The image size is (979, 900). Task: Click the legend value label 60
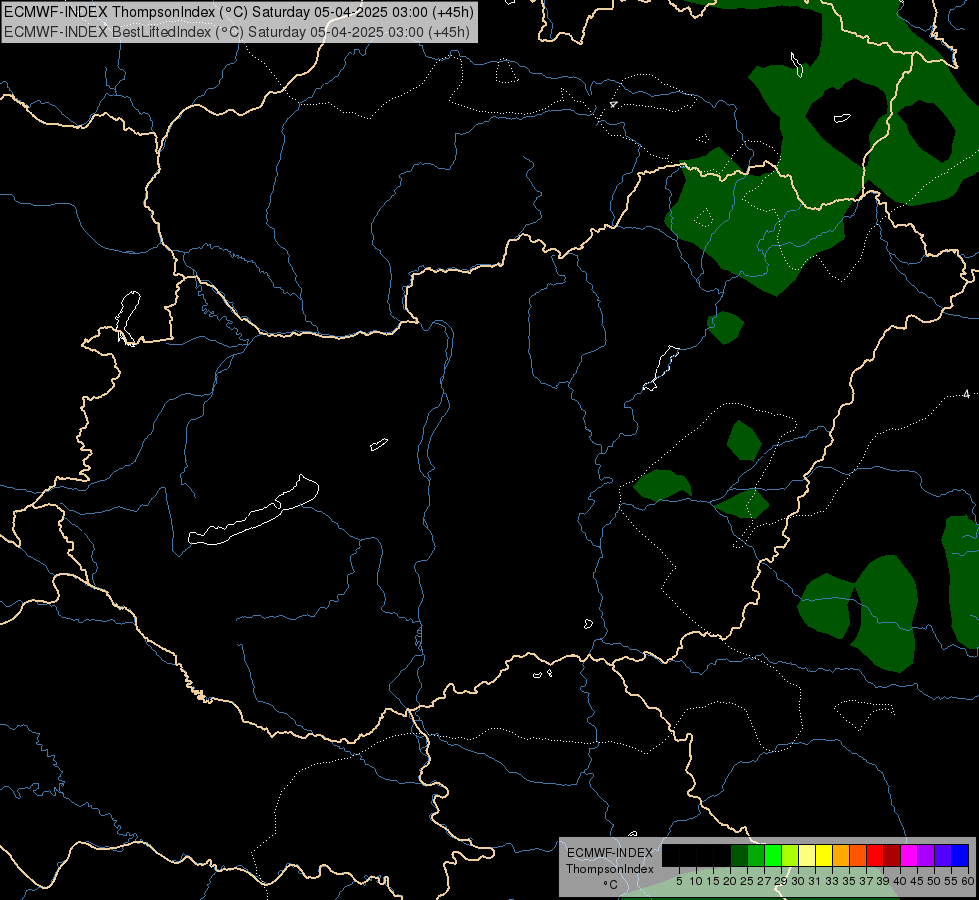(968, 881)
